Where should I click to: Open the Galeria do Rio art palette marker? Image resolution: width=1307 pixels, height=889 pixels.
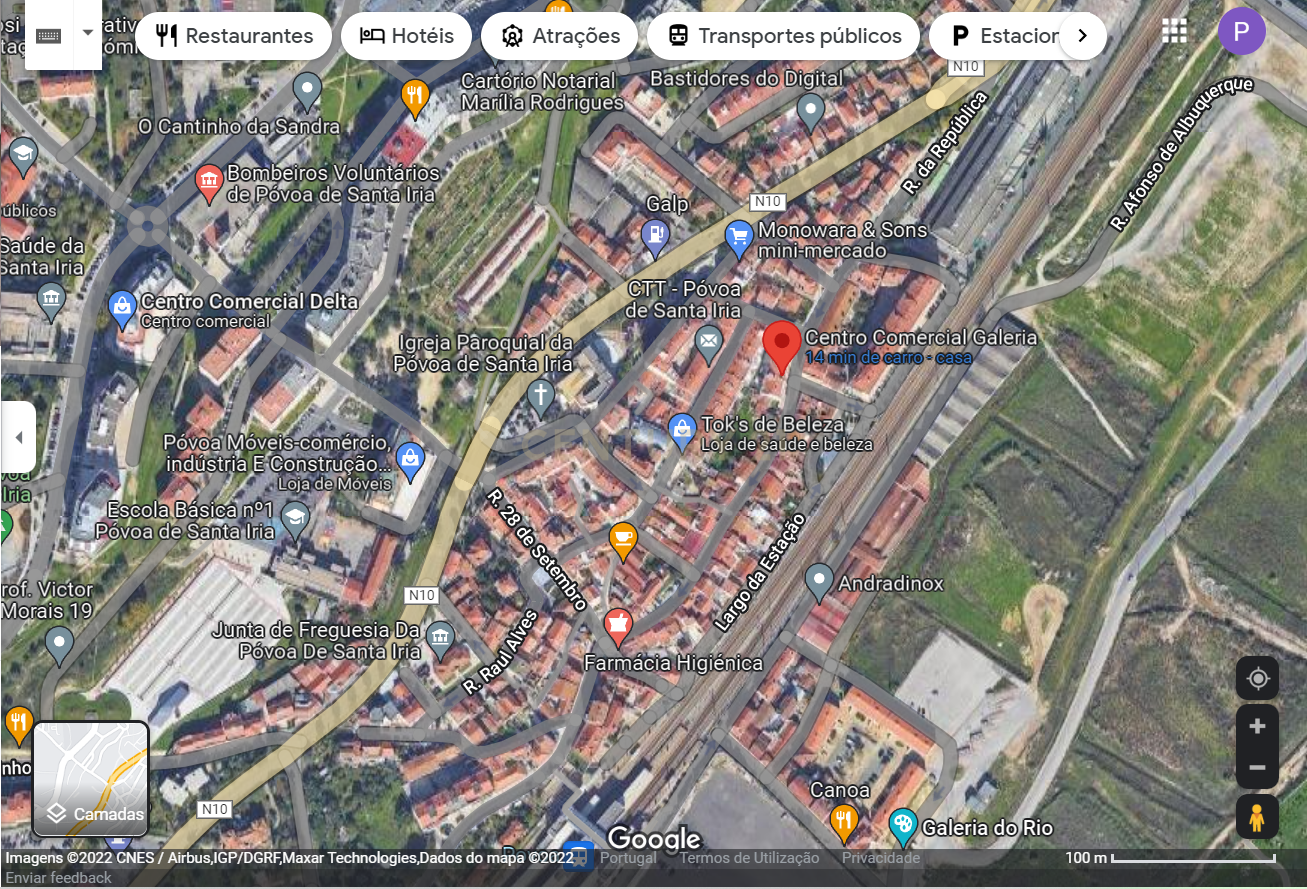tap(903, 826)
